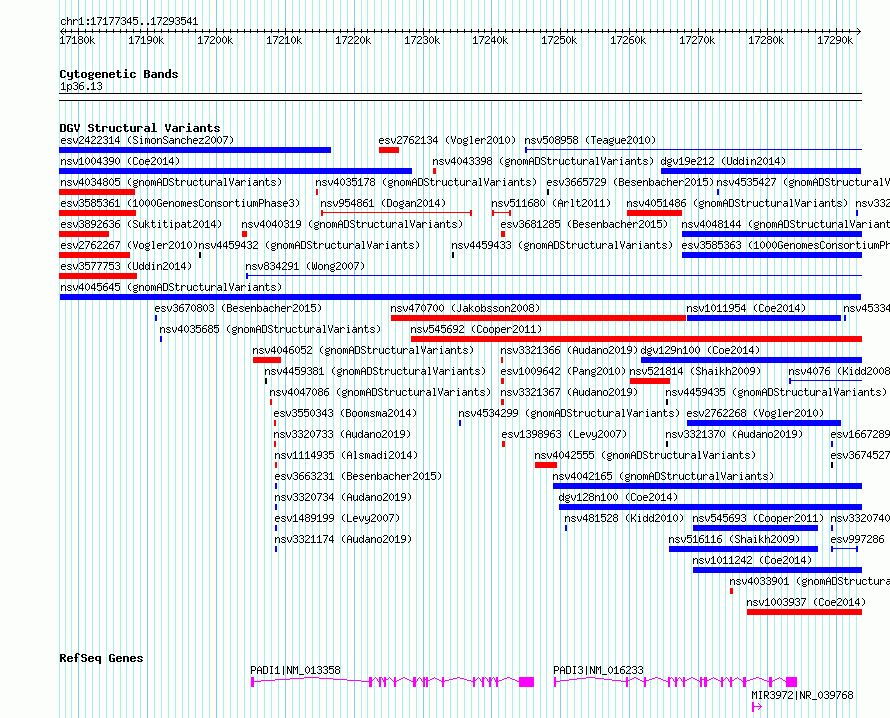
Task: Select the nsv4459381 gnomAD variant label
Action: (x=375, y=371)
